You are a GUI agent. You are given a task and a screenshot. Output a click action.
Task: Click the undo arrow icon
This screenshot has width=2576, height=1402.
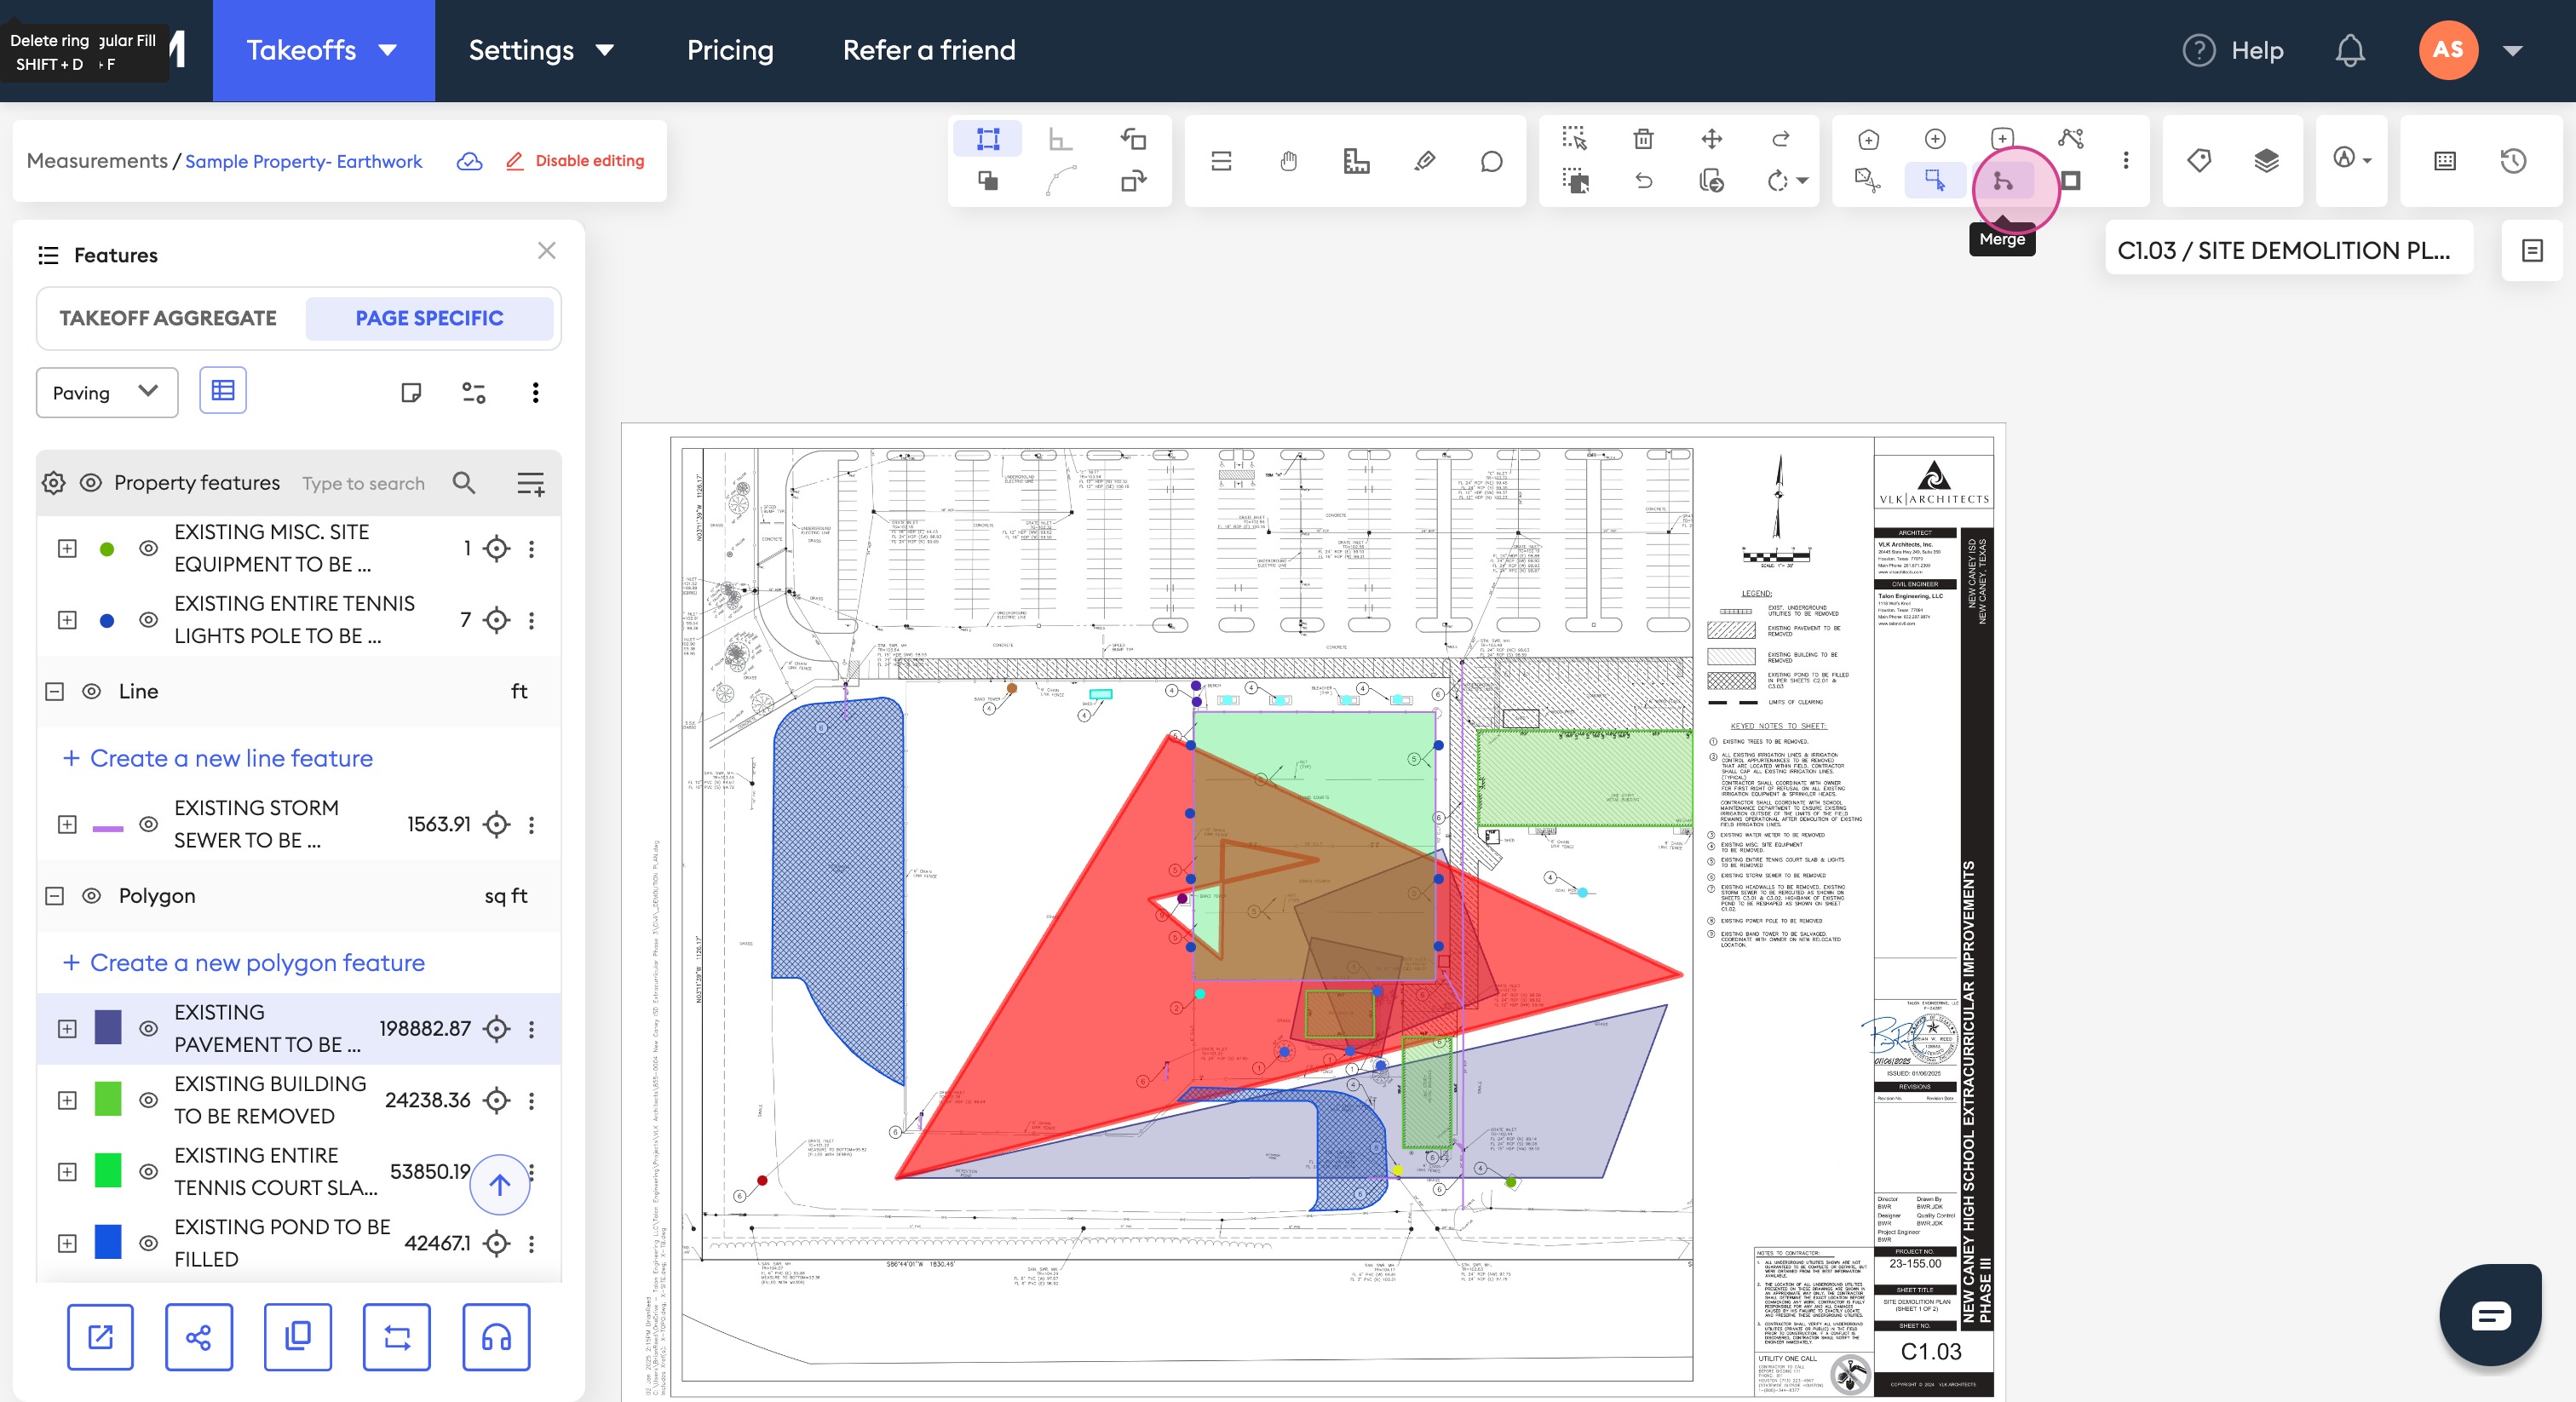click(1643, 181)
